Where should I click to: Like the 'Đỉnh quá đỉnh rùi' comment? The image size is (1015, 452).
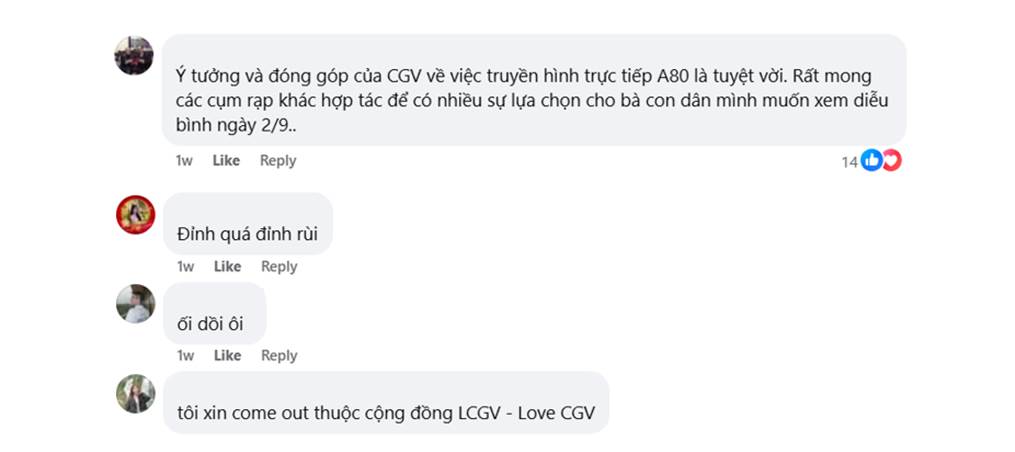click(227, 266)
